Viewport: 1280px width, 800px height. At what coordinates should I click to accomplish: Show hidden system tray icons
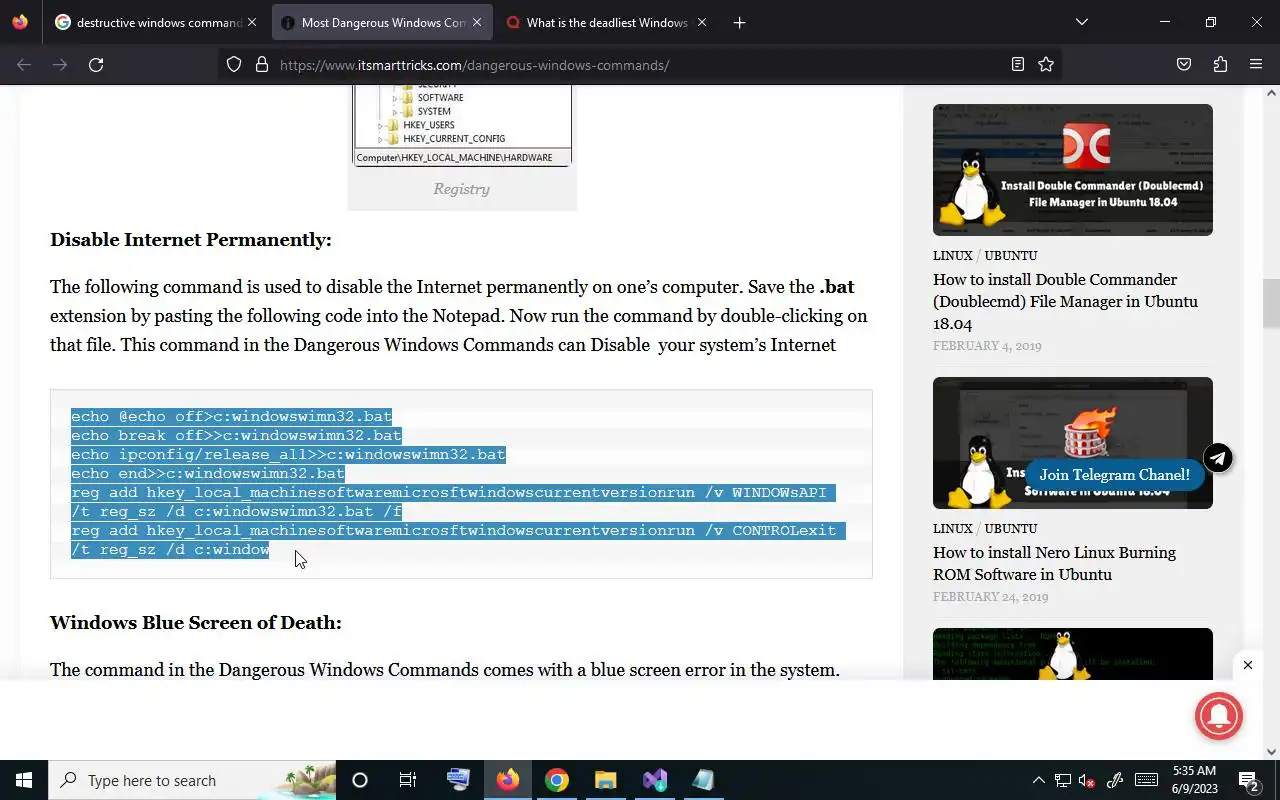pyautogui.click(x=1038, y=780)
